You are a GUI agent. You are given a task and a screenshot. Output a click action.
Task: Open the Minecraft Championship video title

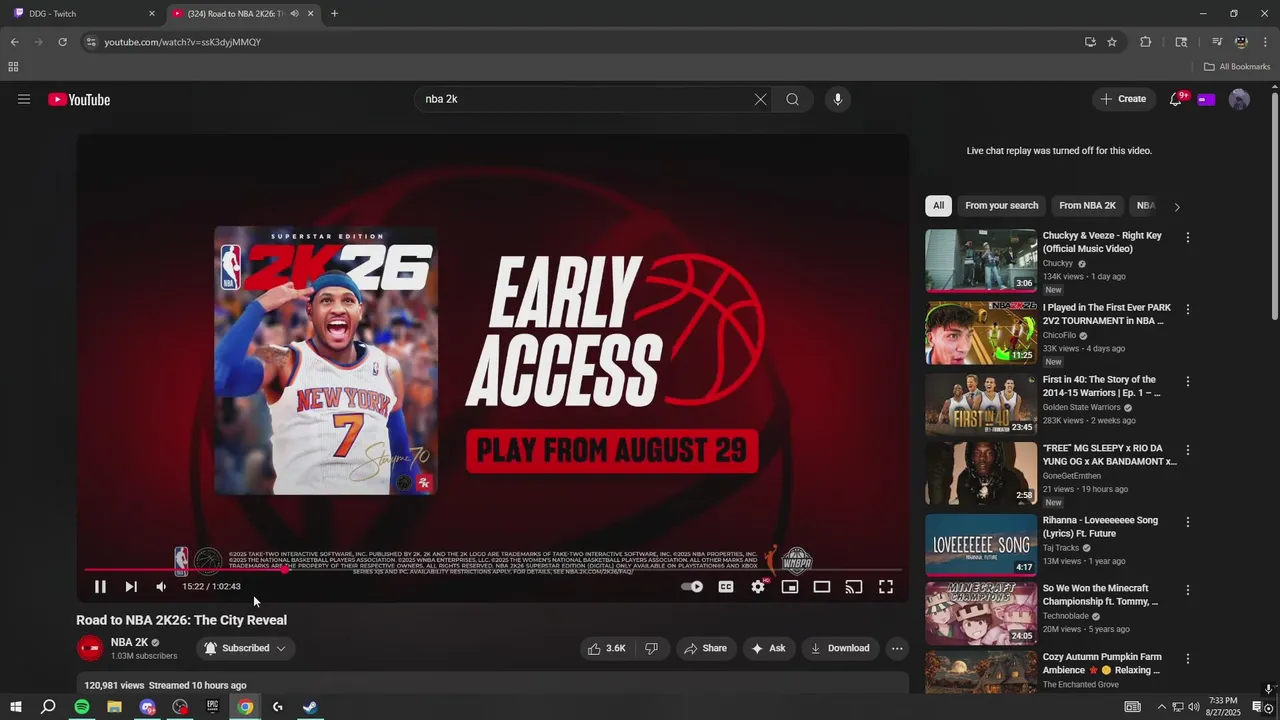(1100, 595)
